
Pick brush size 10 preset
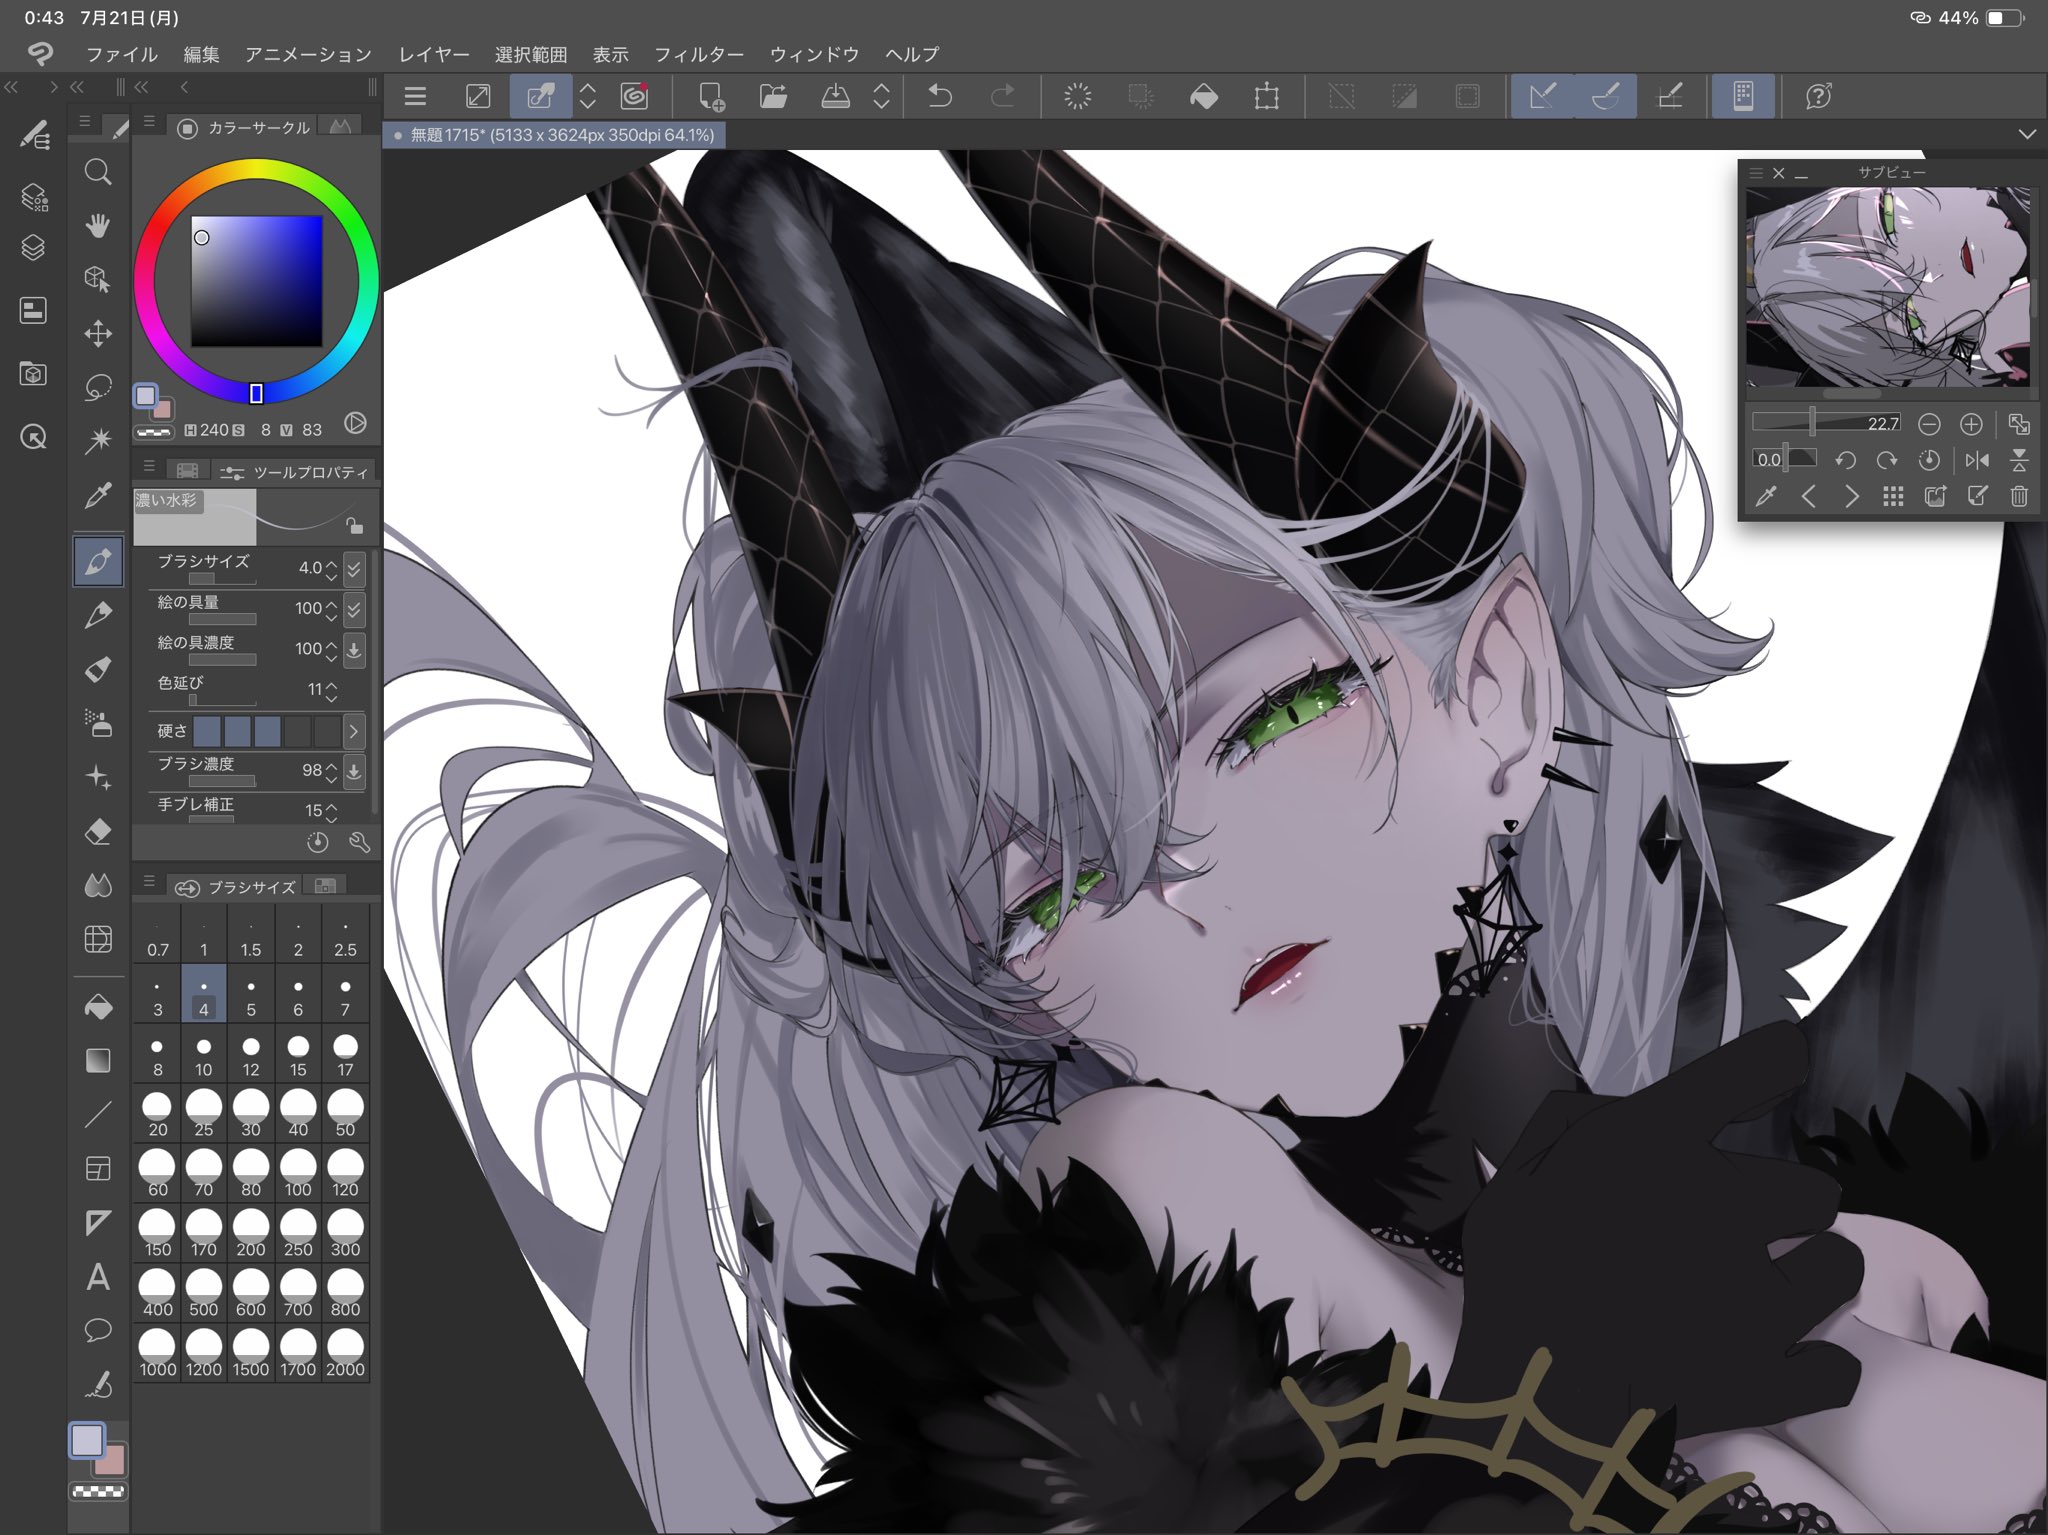tap(204, 1055)
